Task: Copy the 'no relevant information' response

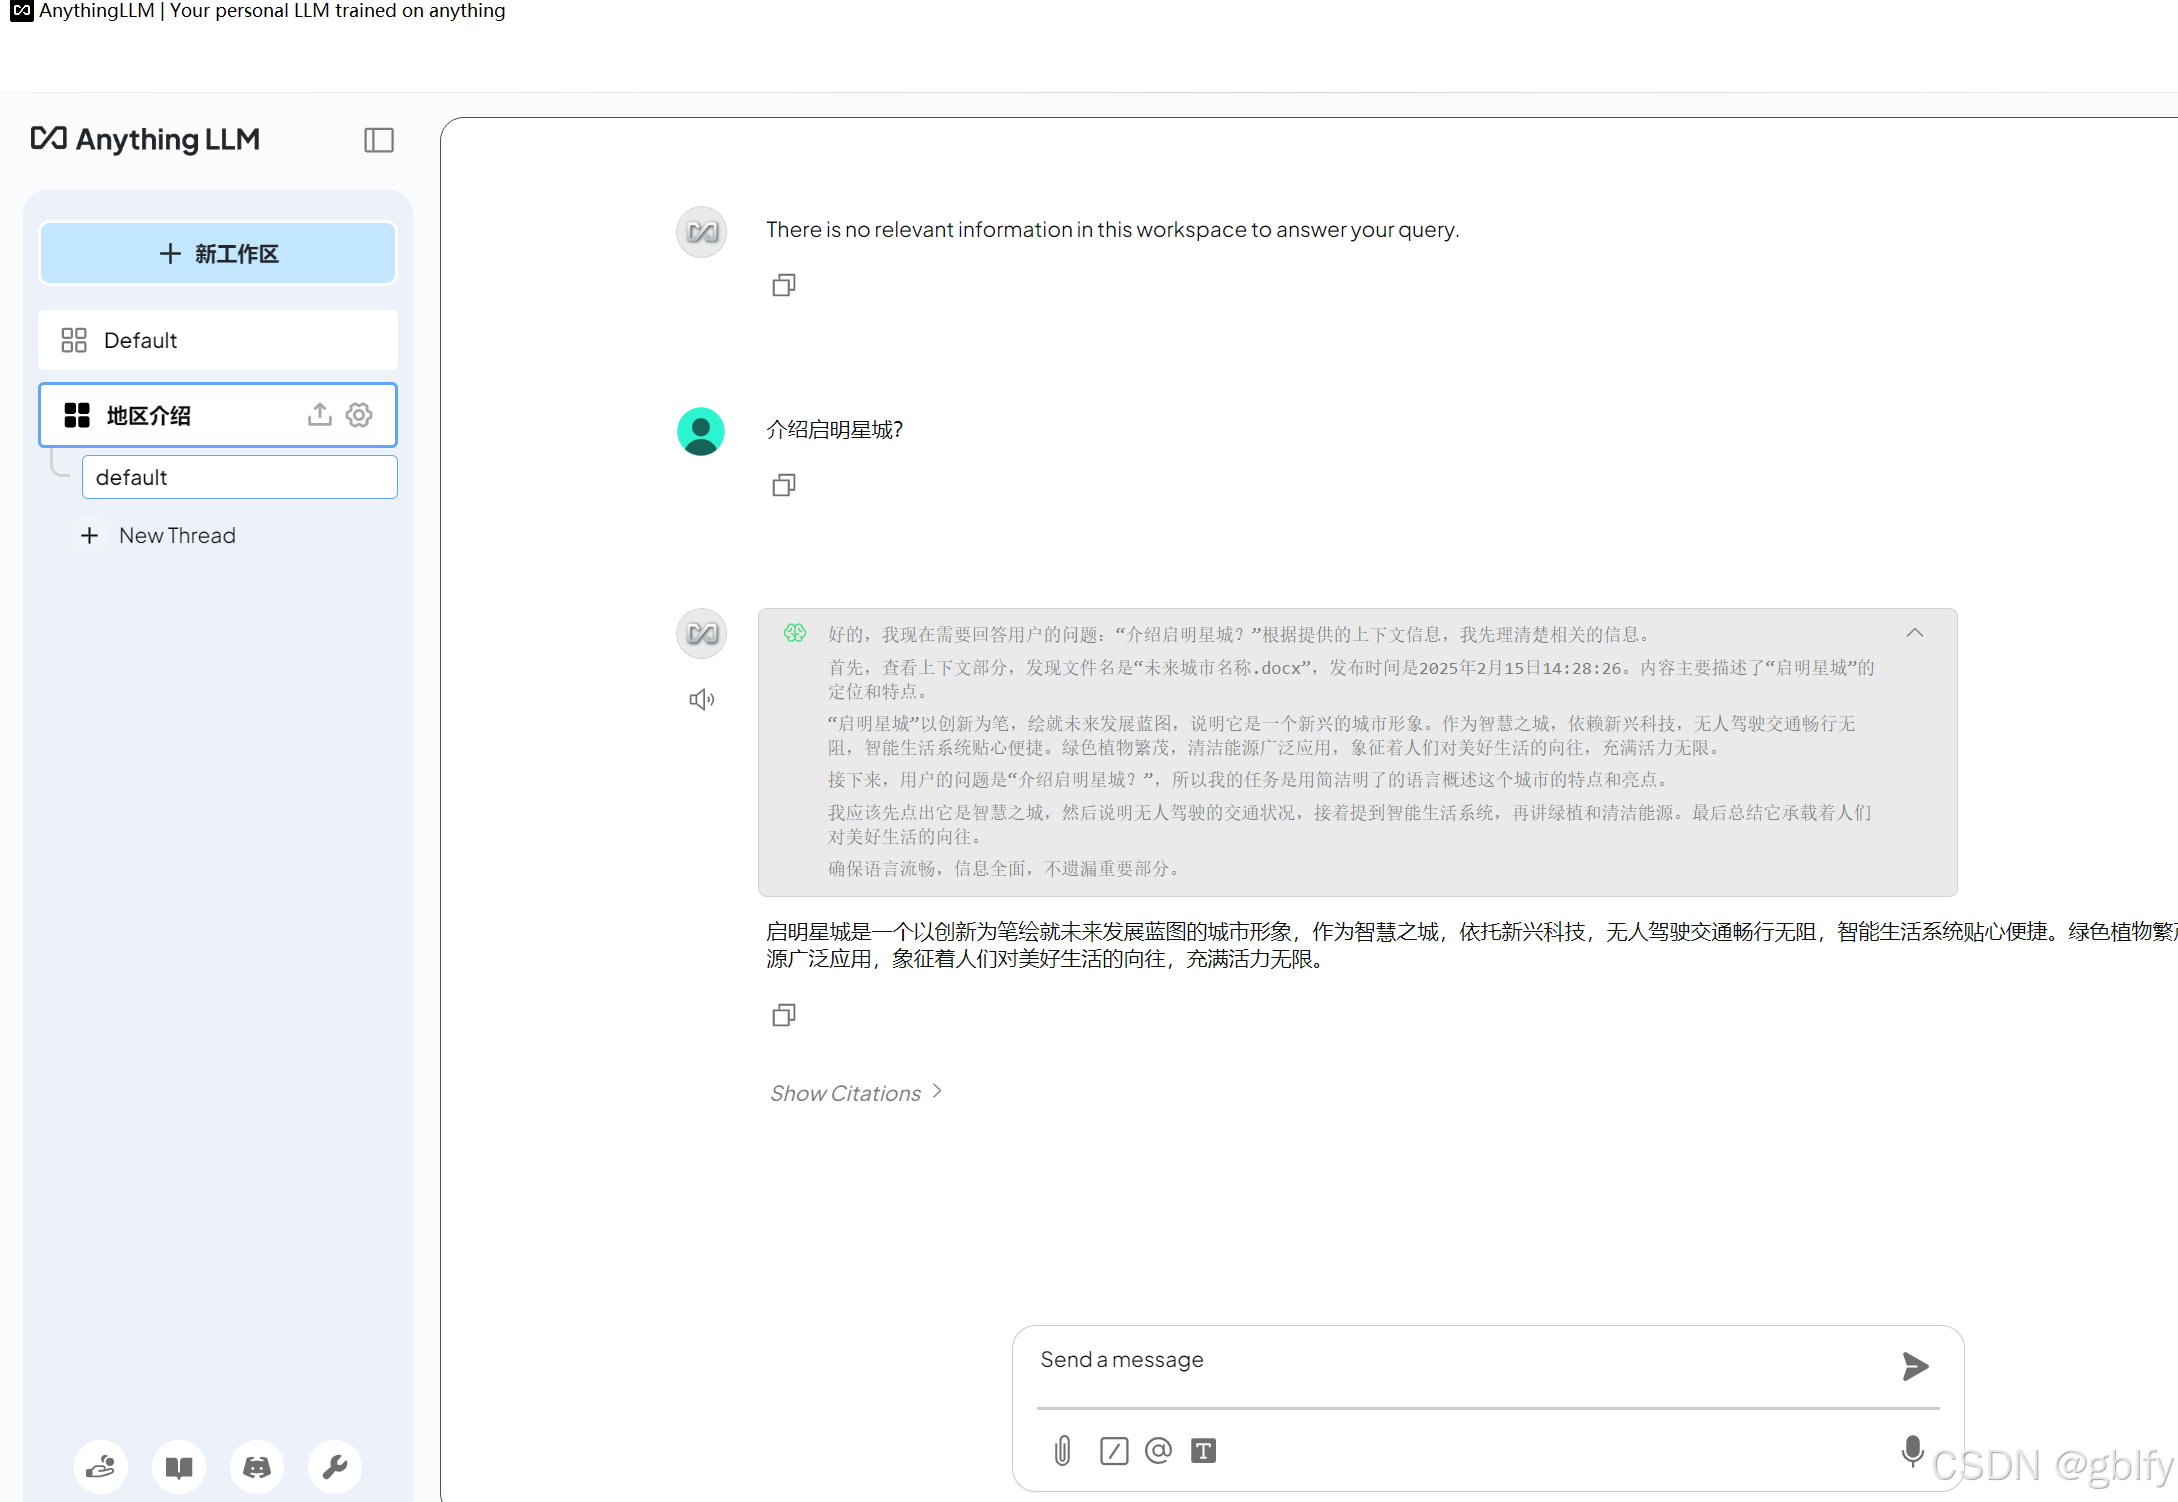Action: point(784,286)
